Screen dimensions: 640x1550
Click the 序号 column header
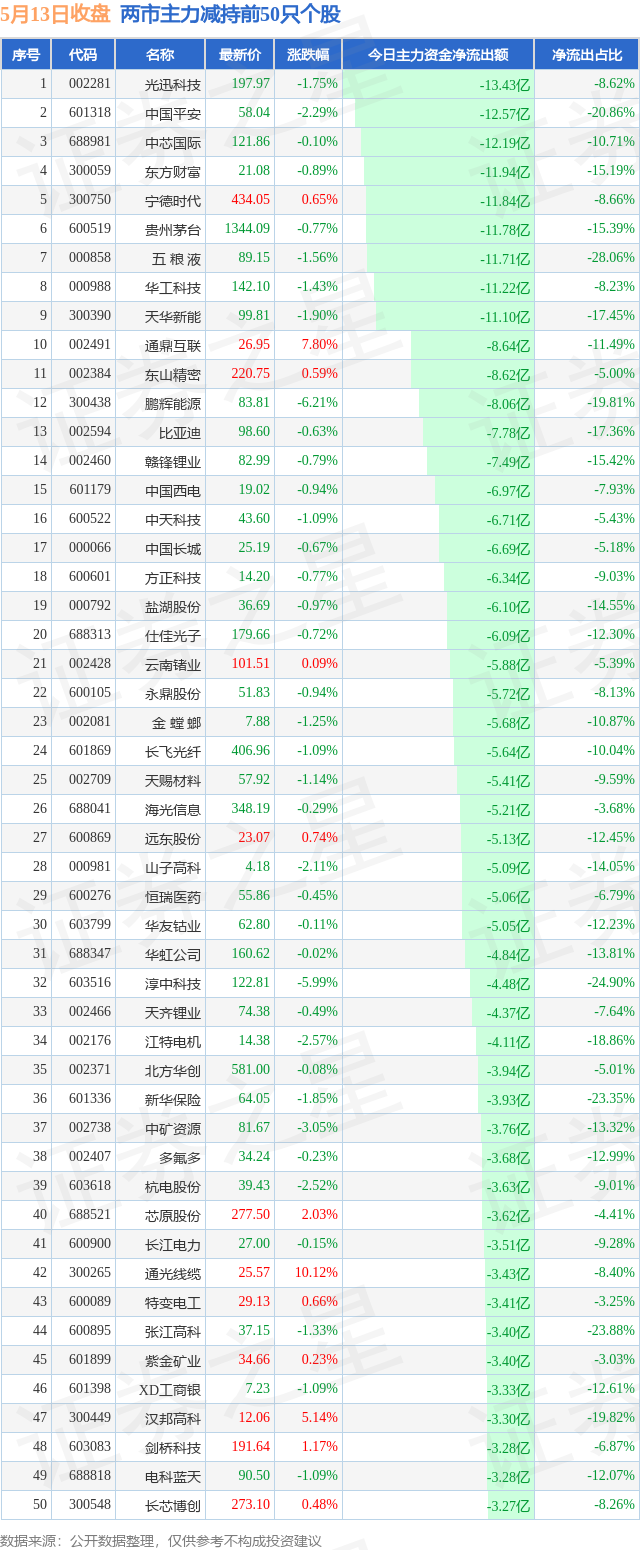(26, 55)
